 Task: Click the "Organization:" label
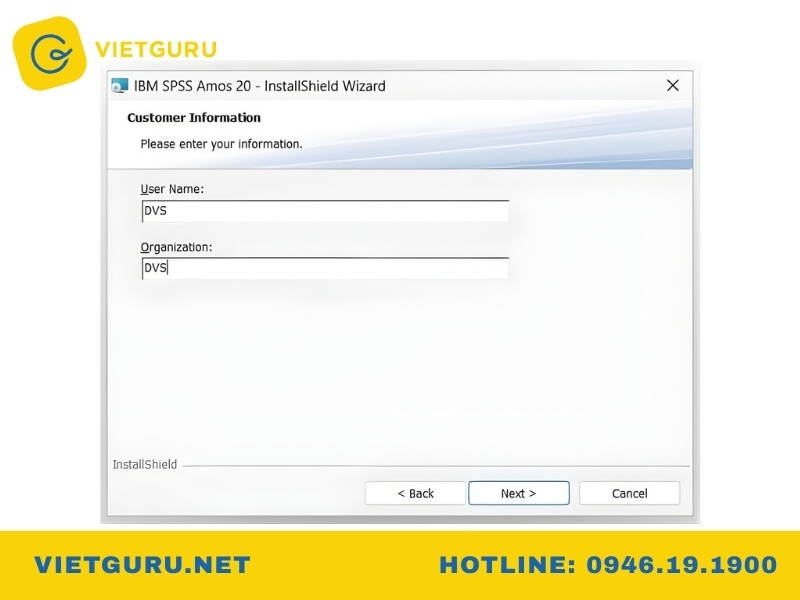(x=176, y=247)
